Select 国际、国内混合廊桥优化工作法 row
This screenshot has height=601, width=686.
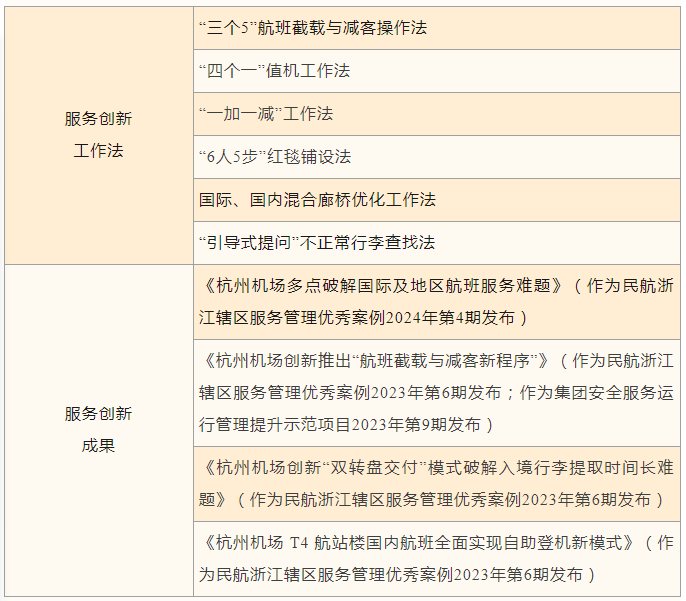[x=437, y=200]
